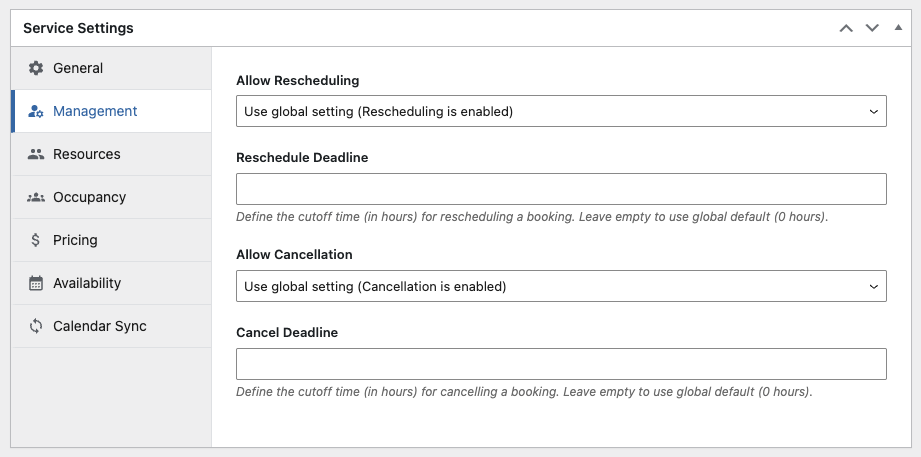Viewport: 921px width, 457px height.
Task: Open the Calendar Sync tab
Action: click(x=99, y=326)
